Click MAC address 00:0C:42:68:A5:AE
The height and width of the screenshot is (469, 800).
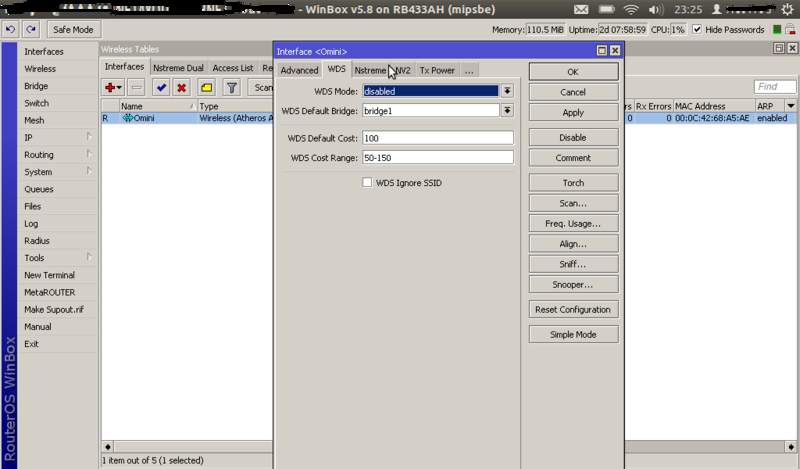(712, 118)
